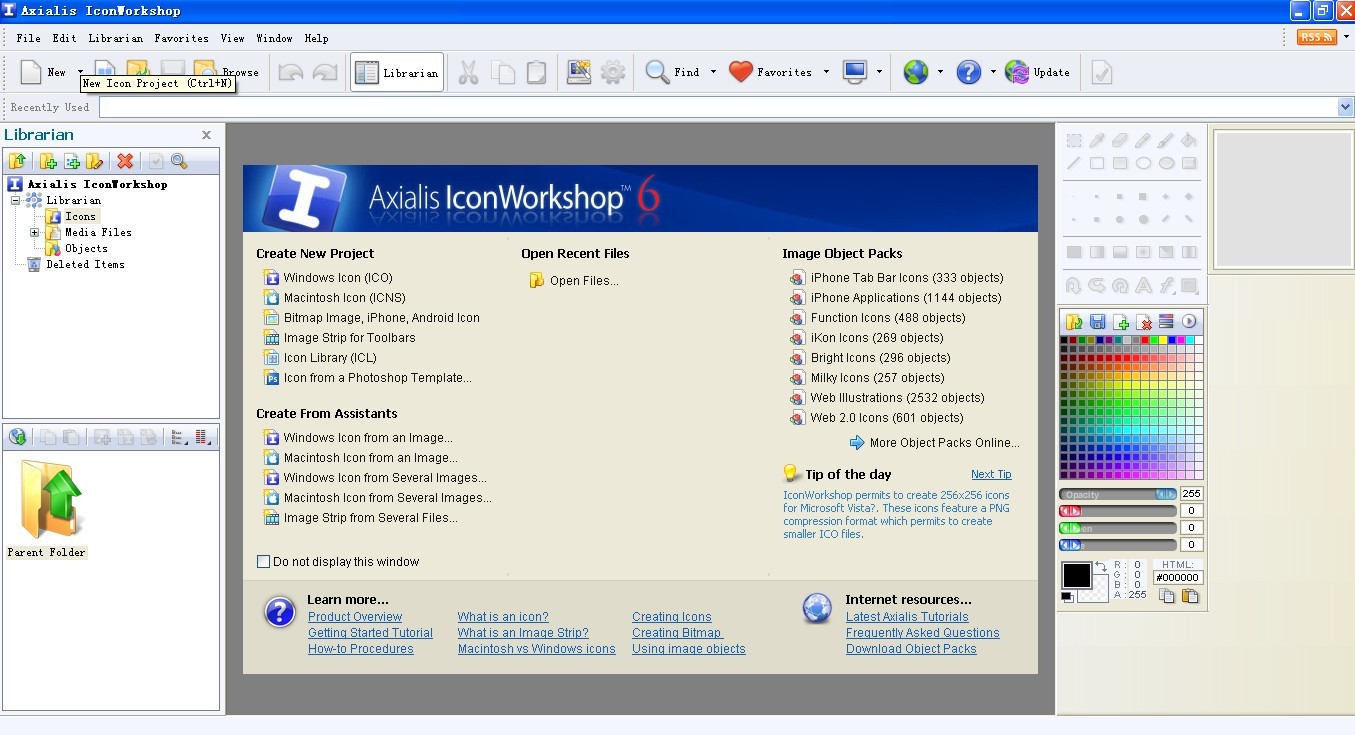Screen dimensions: 1355x735
Task: Click the Librarian toolbar button
Action: [397, 73]
